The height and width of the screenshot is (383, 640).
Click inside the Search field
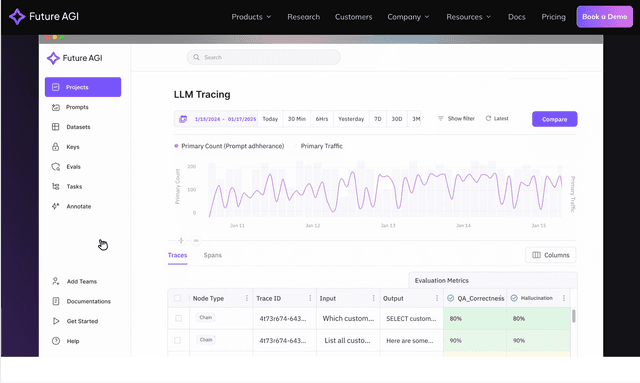tap(264, 57)
